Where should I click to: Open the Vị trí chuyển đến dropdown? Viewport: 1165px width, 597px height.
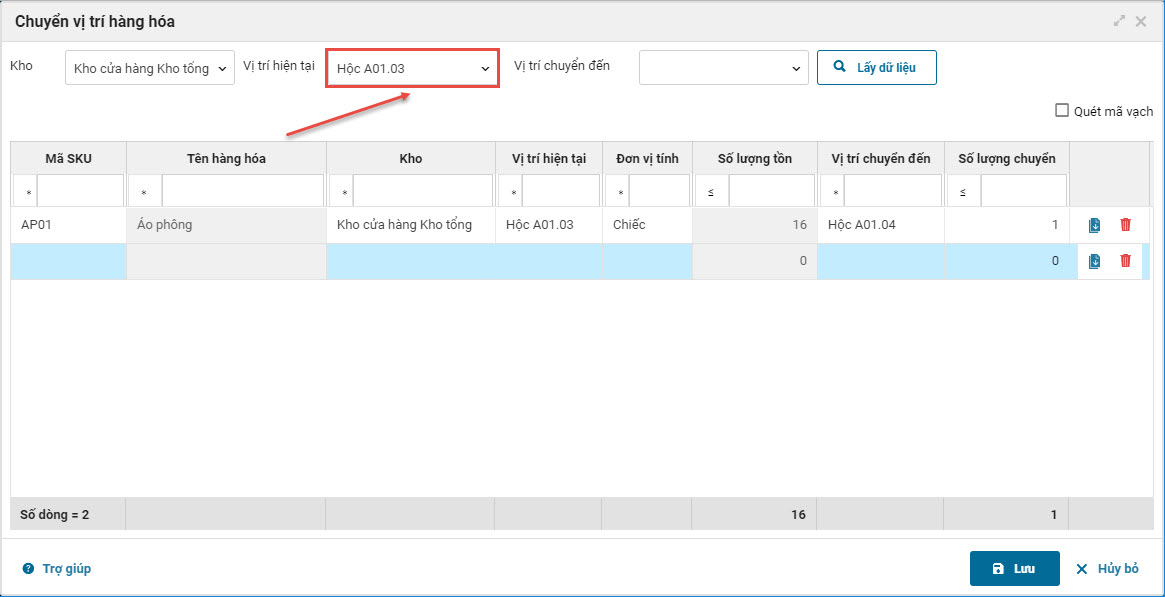coord(723,69)
